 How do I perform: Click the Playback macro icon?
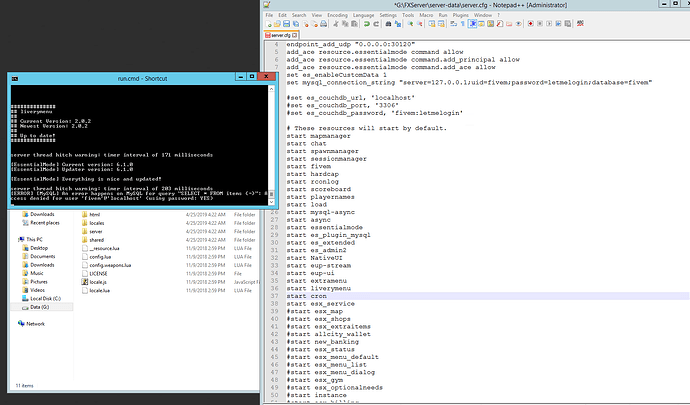point(549,24)
